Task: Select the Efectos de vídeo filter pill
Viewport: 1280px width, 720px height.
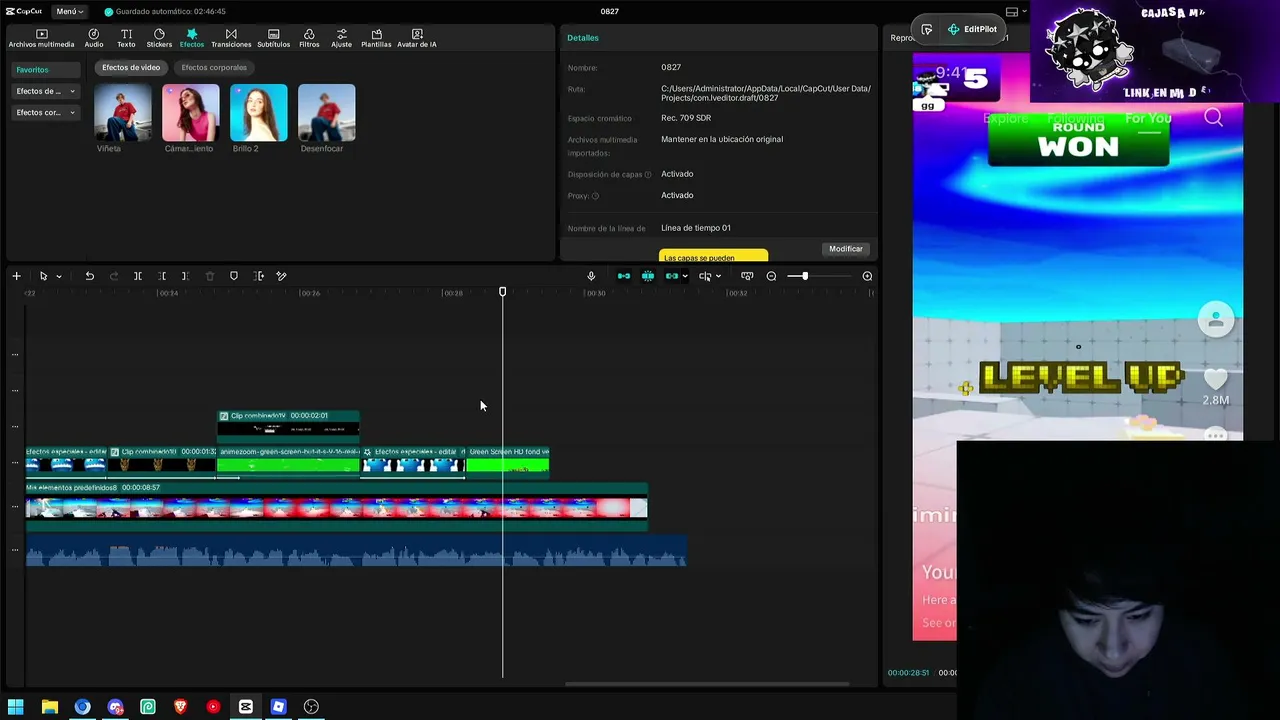Action: [131, 68]
